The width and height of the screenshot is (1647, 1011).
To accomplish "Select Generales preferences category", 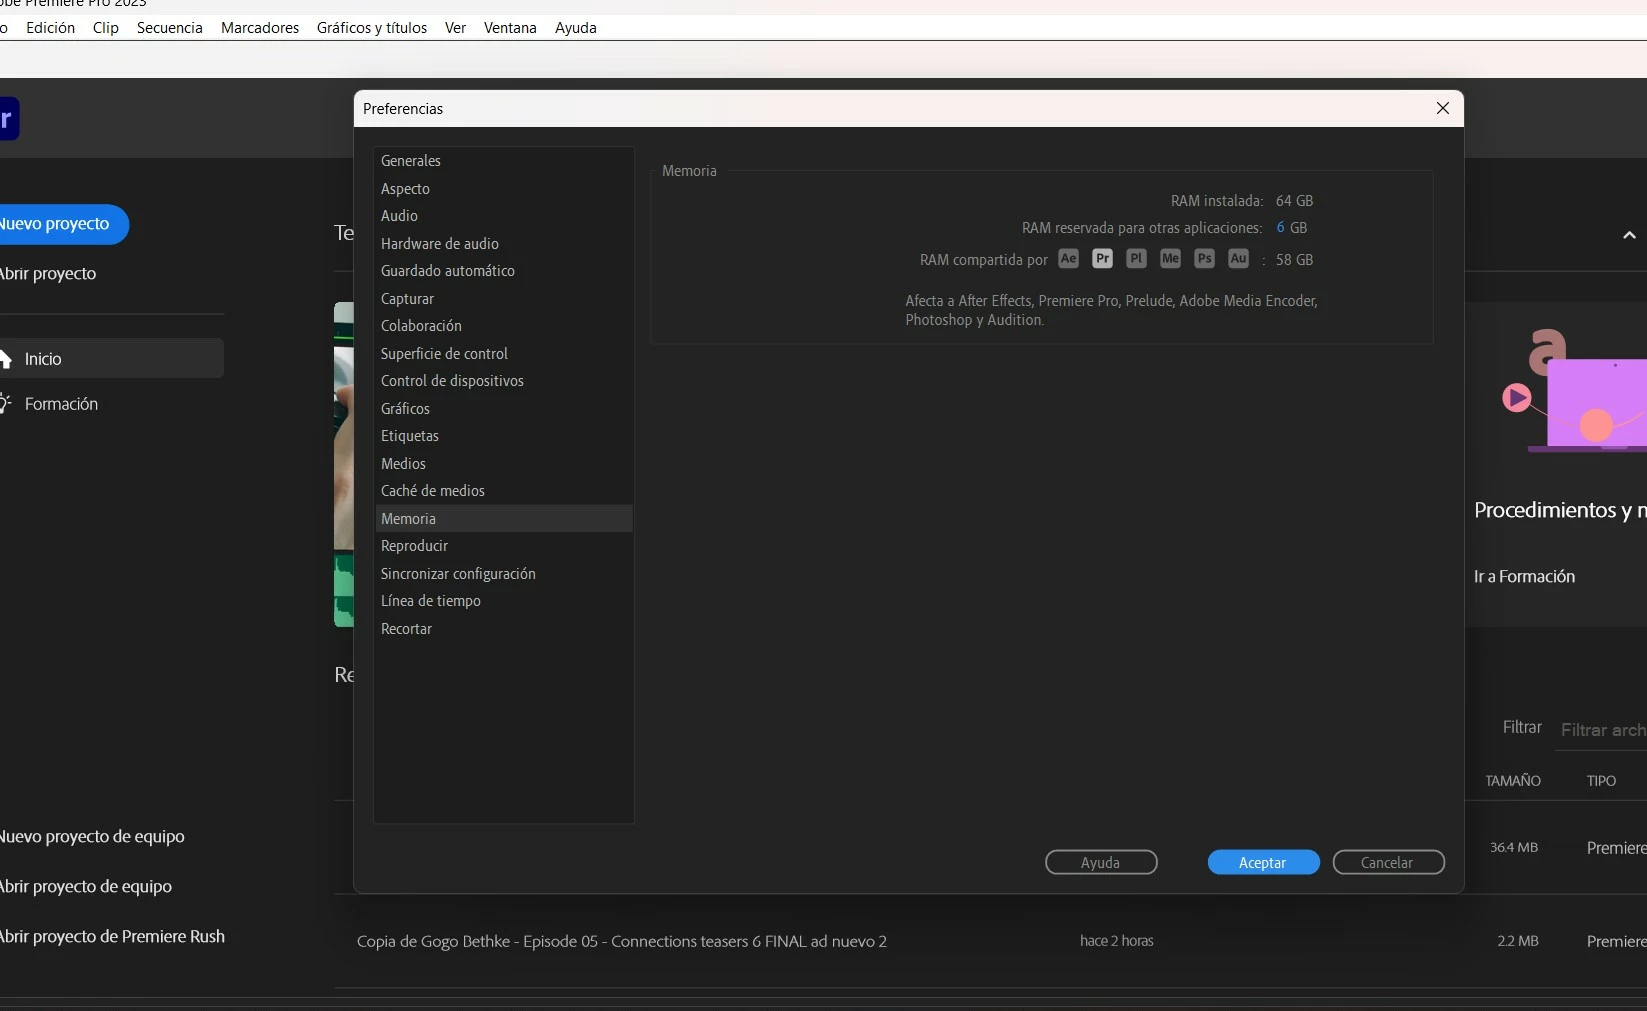I will point(504,161).
